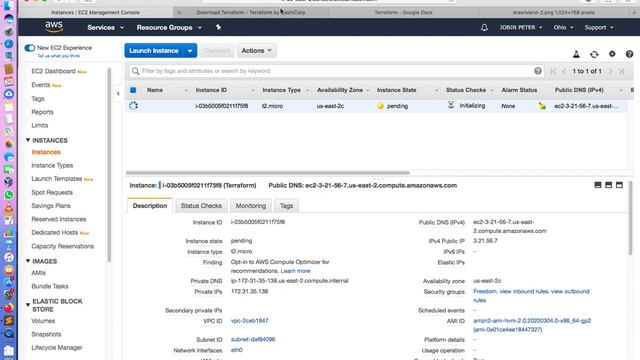Image resolution: width=640 pixels, height=360 pixels.
Task: Switch to the Tags tab
Action: click(286, 205)
